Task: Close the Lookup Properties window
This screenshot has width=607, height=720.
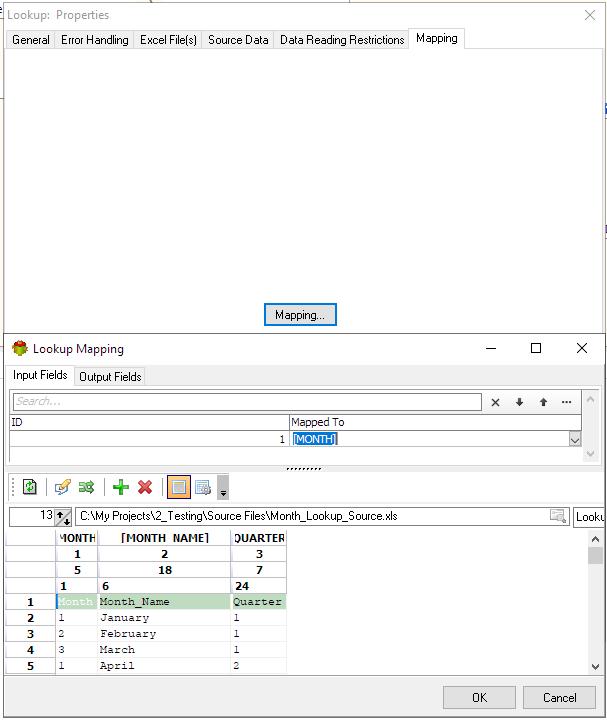Action: (590, 15)
